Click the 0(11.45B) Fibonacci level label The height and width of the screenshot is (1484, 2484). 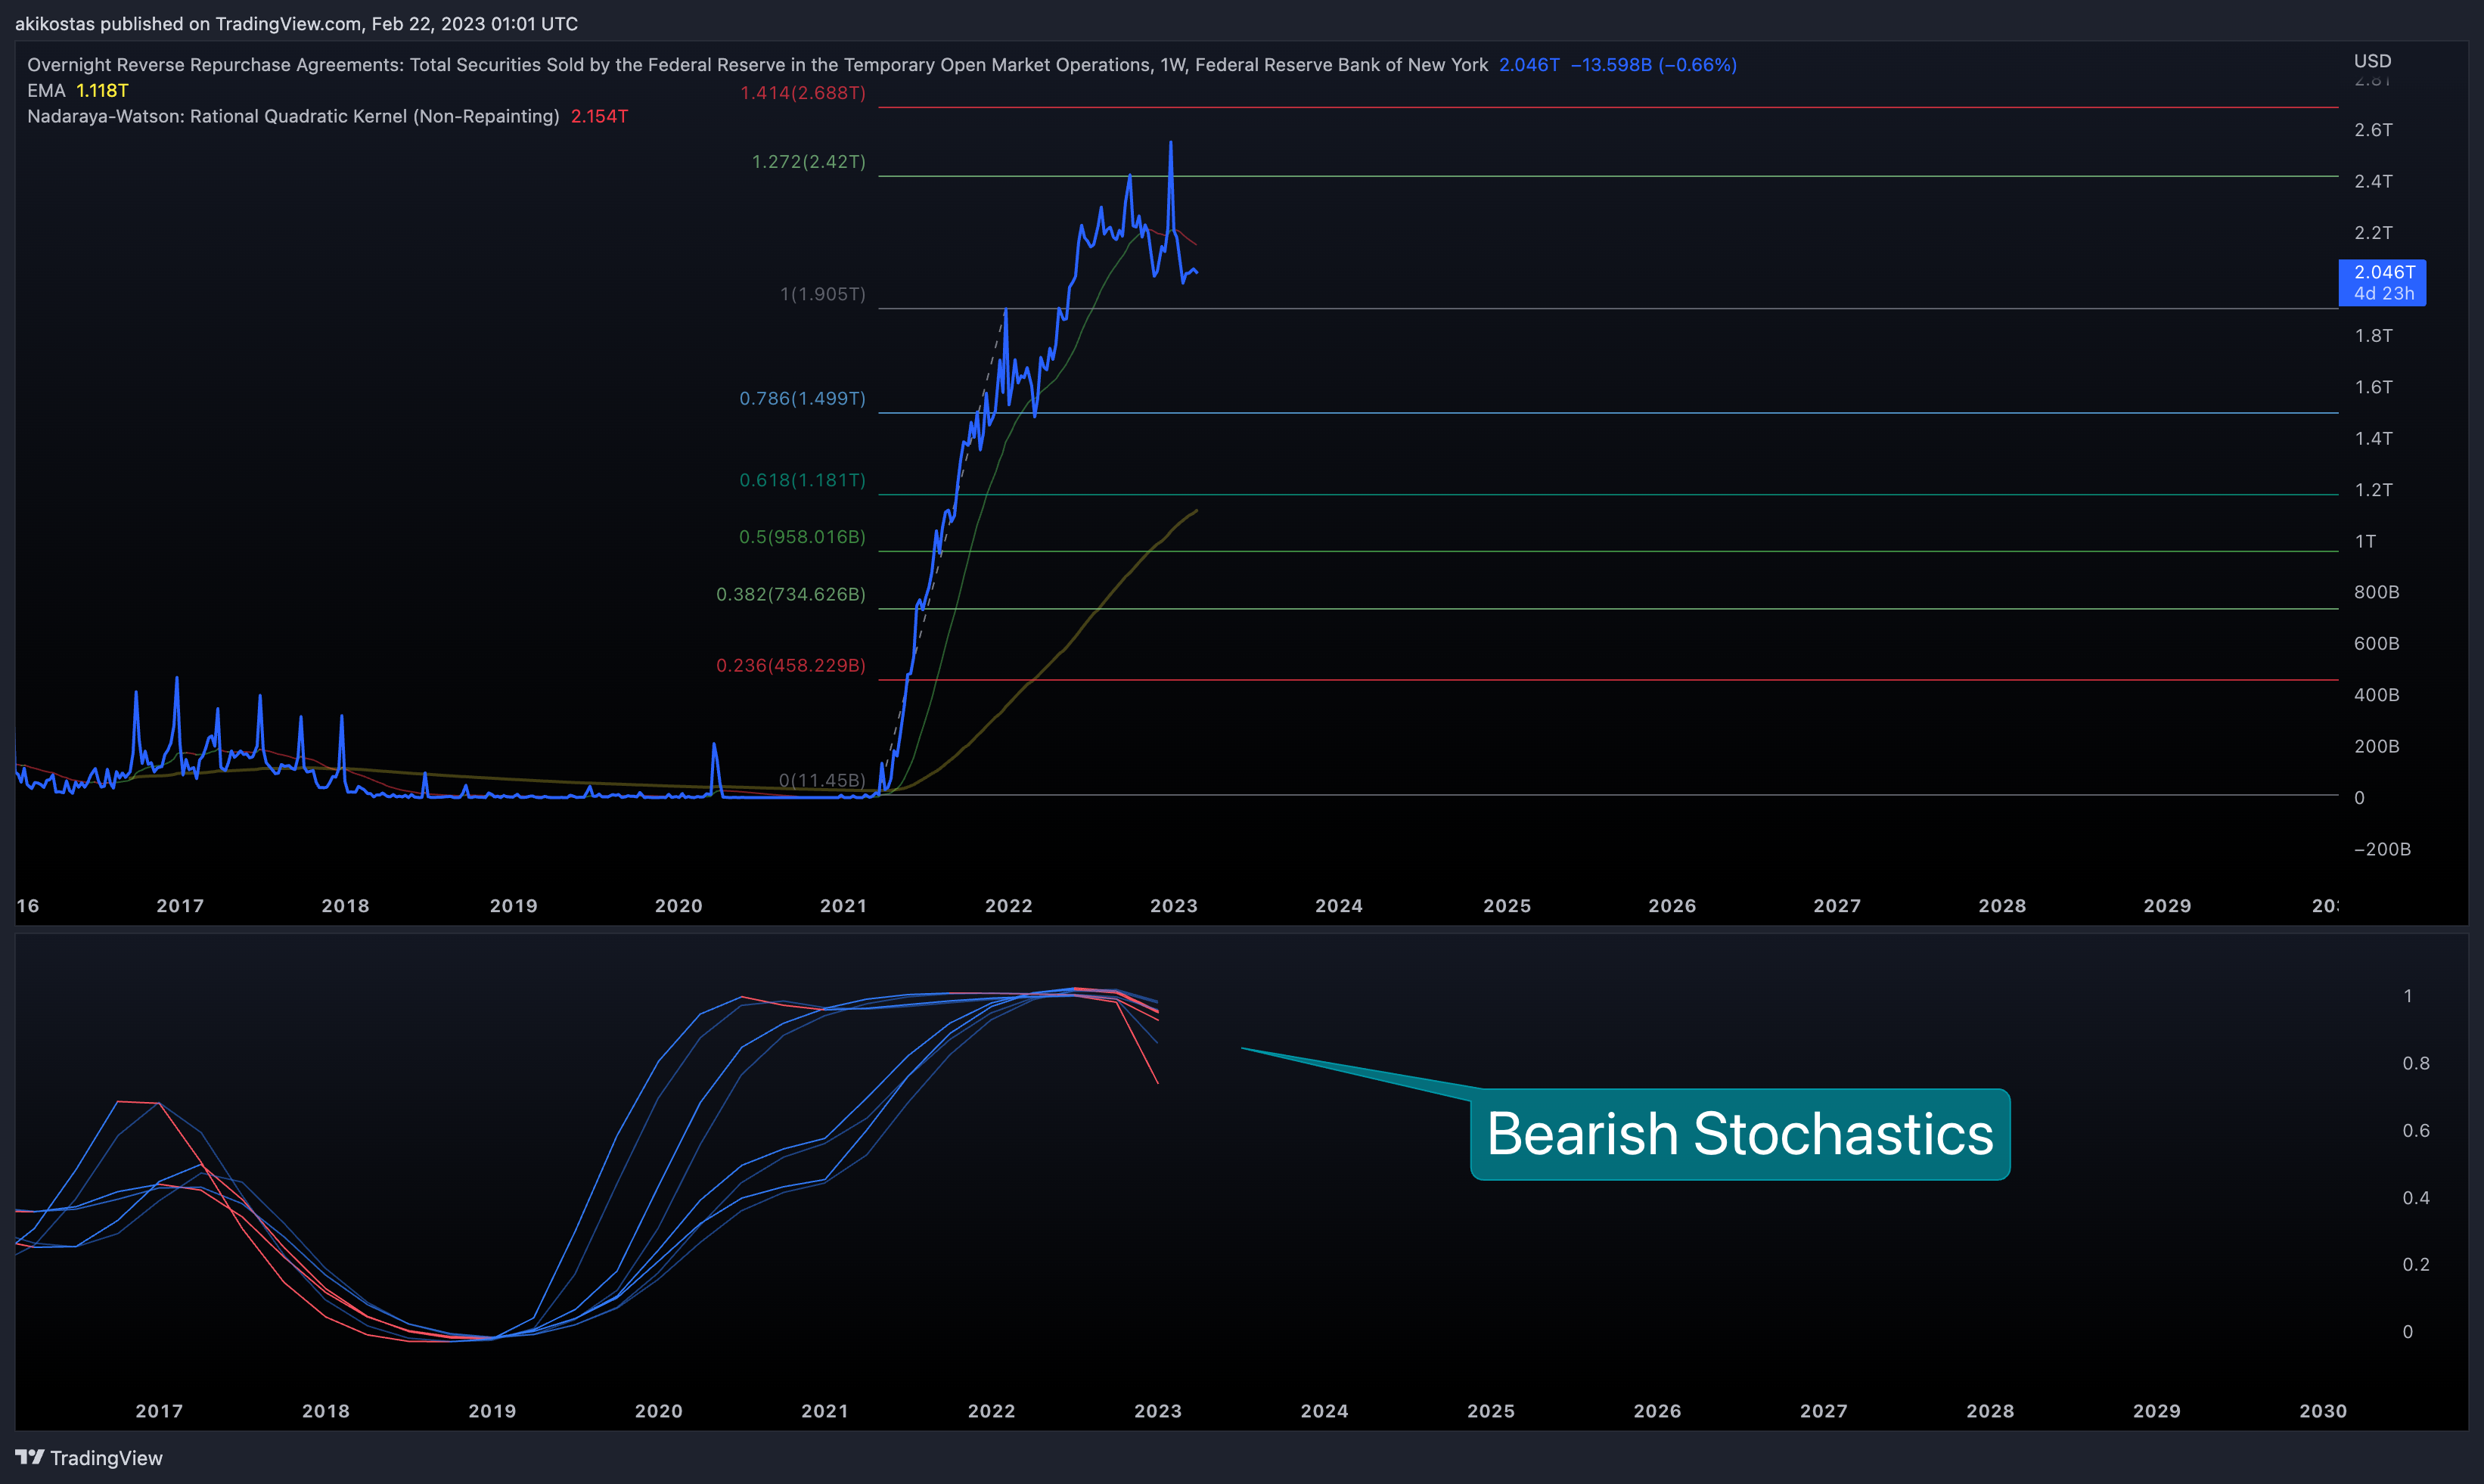[x=822, y=780]
